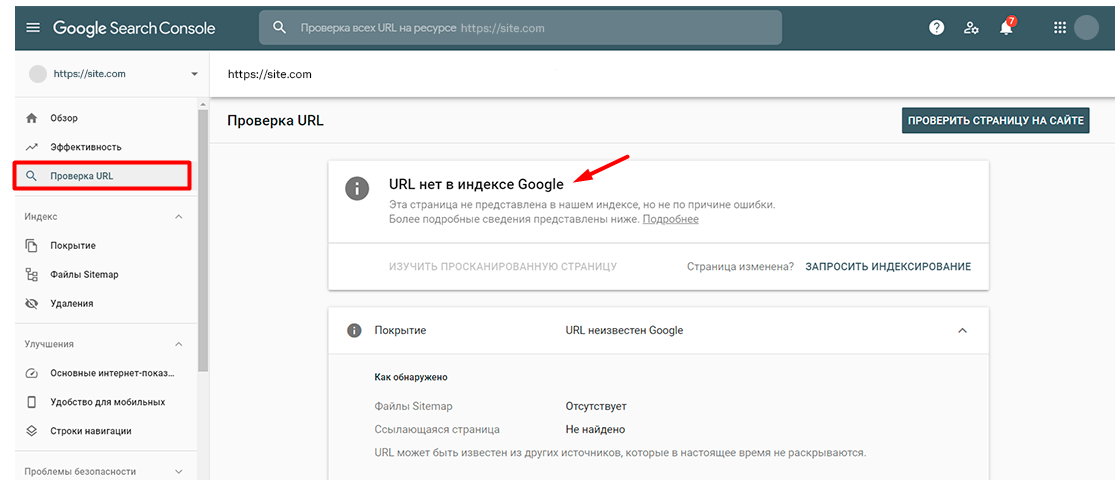Click the info icon beside Покрытие
The image size is (1115, 493).
coord(353,330)
